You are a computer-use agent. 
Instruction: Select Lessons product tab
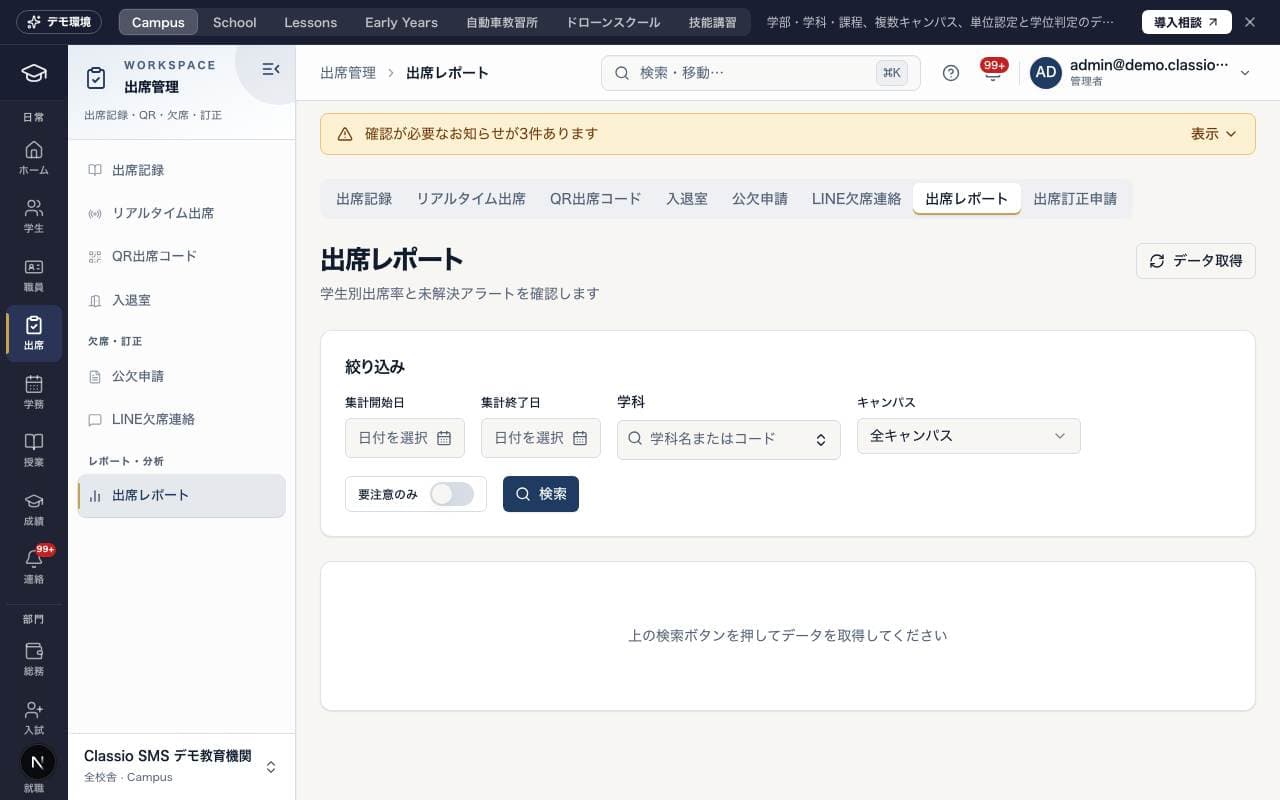pos(310,22)
